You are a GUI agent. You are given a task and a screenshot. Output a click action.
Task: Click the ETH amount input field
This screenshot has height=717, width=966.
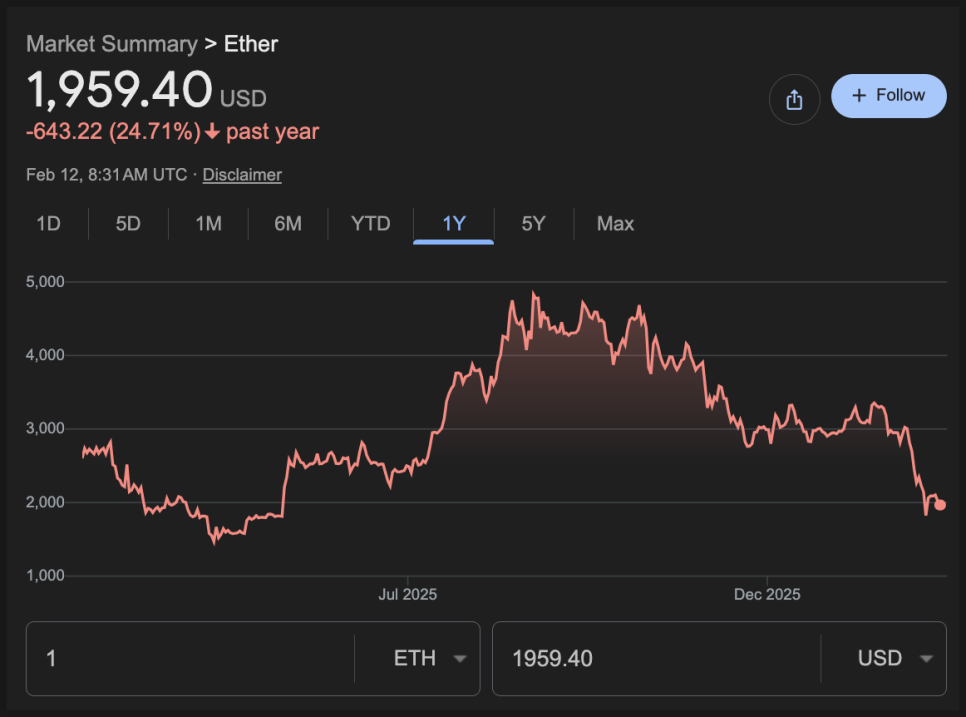[190, 658]
